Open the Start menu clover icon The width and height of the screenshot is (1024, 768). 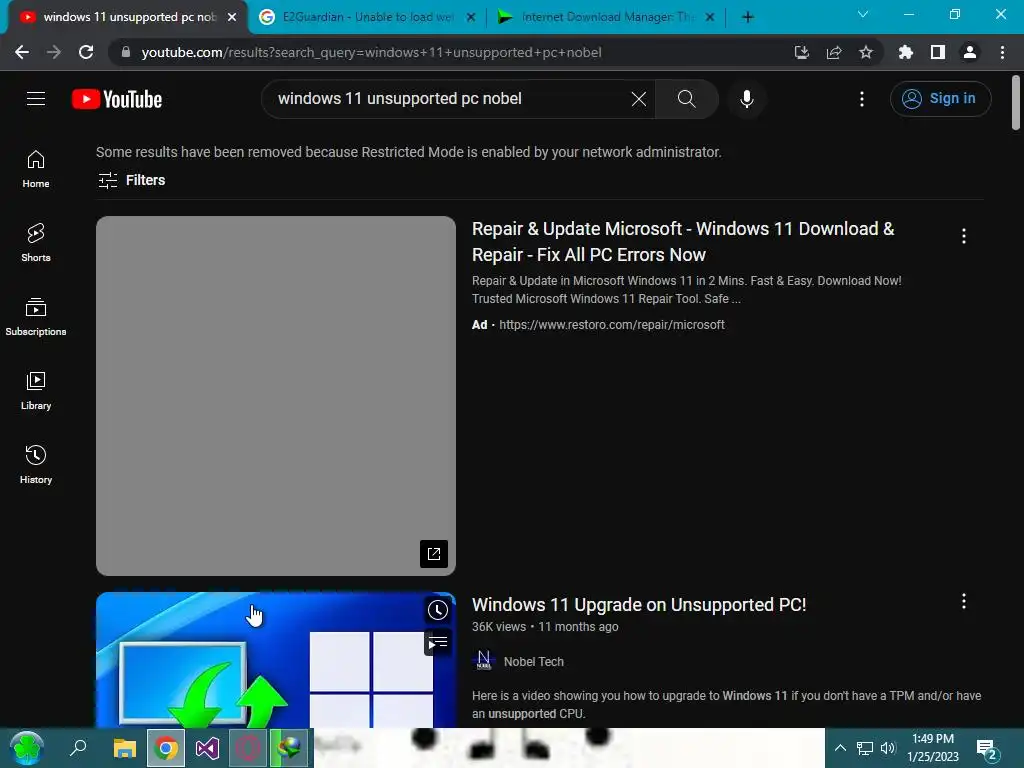(27, 748)
